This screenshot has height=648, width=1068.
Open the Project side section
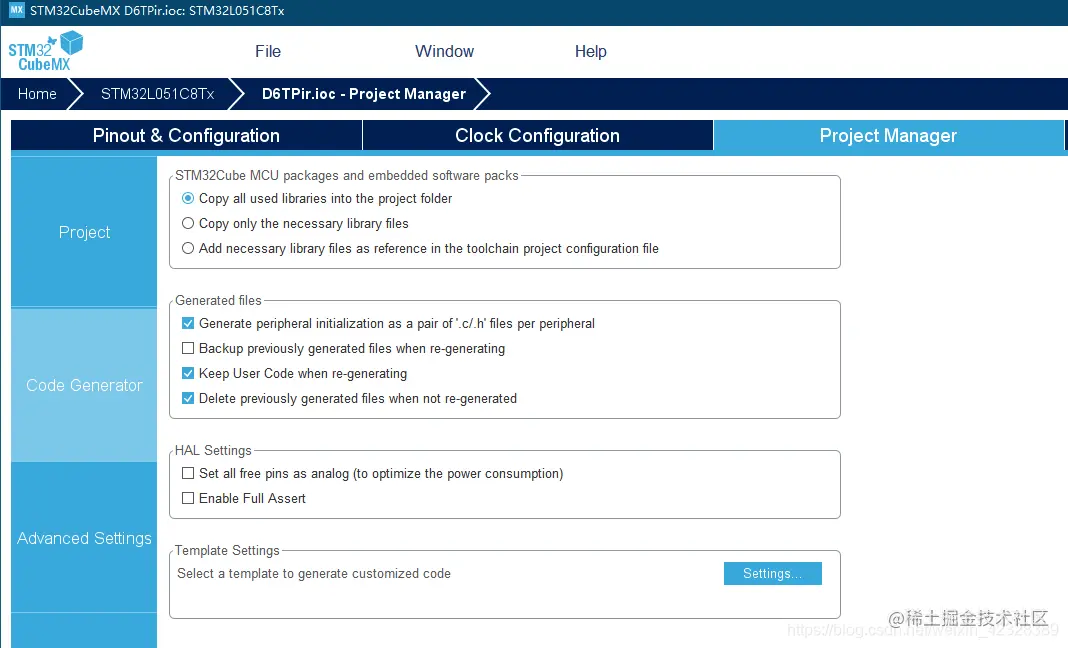pyautogui.click(x=84, y=232)
